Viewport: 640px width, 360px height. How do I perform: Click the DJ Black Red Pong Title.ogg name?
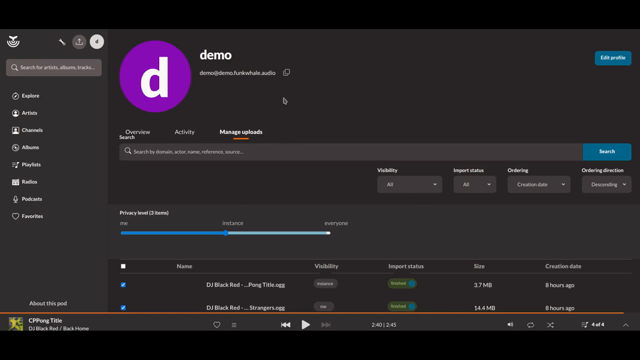point(246,285)
